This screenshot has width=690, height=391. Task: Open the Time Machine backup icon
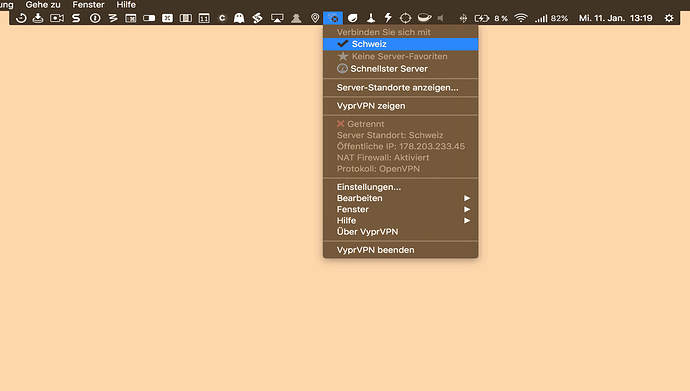coord(21,18)
